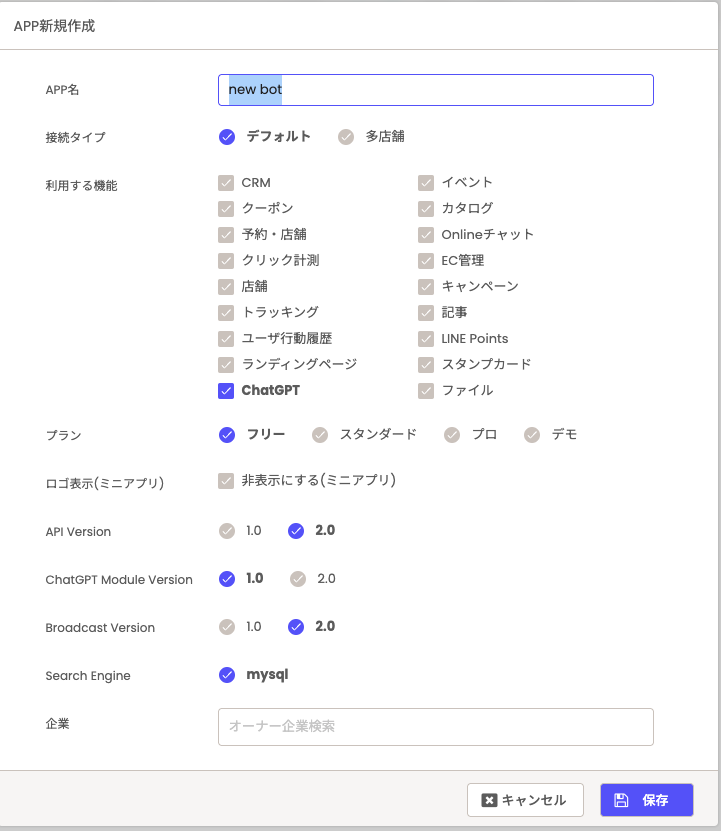Enable the CRM feature checkbox
Viewport: 721px width, 831px height.
(x=226, y=183)
